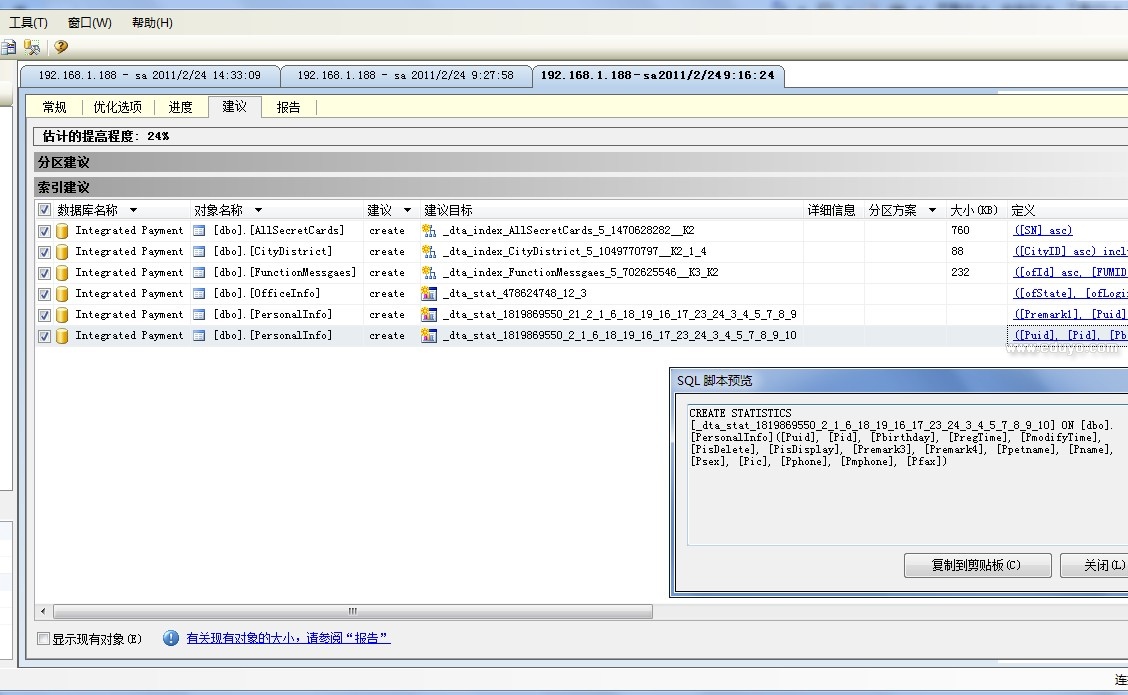Uncheck the AllSecretCards recommendation row
The width and height of the screenshot is (1128, 695).
44,231
